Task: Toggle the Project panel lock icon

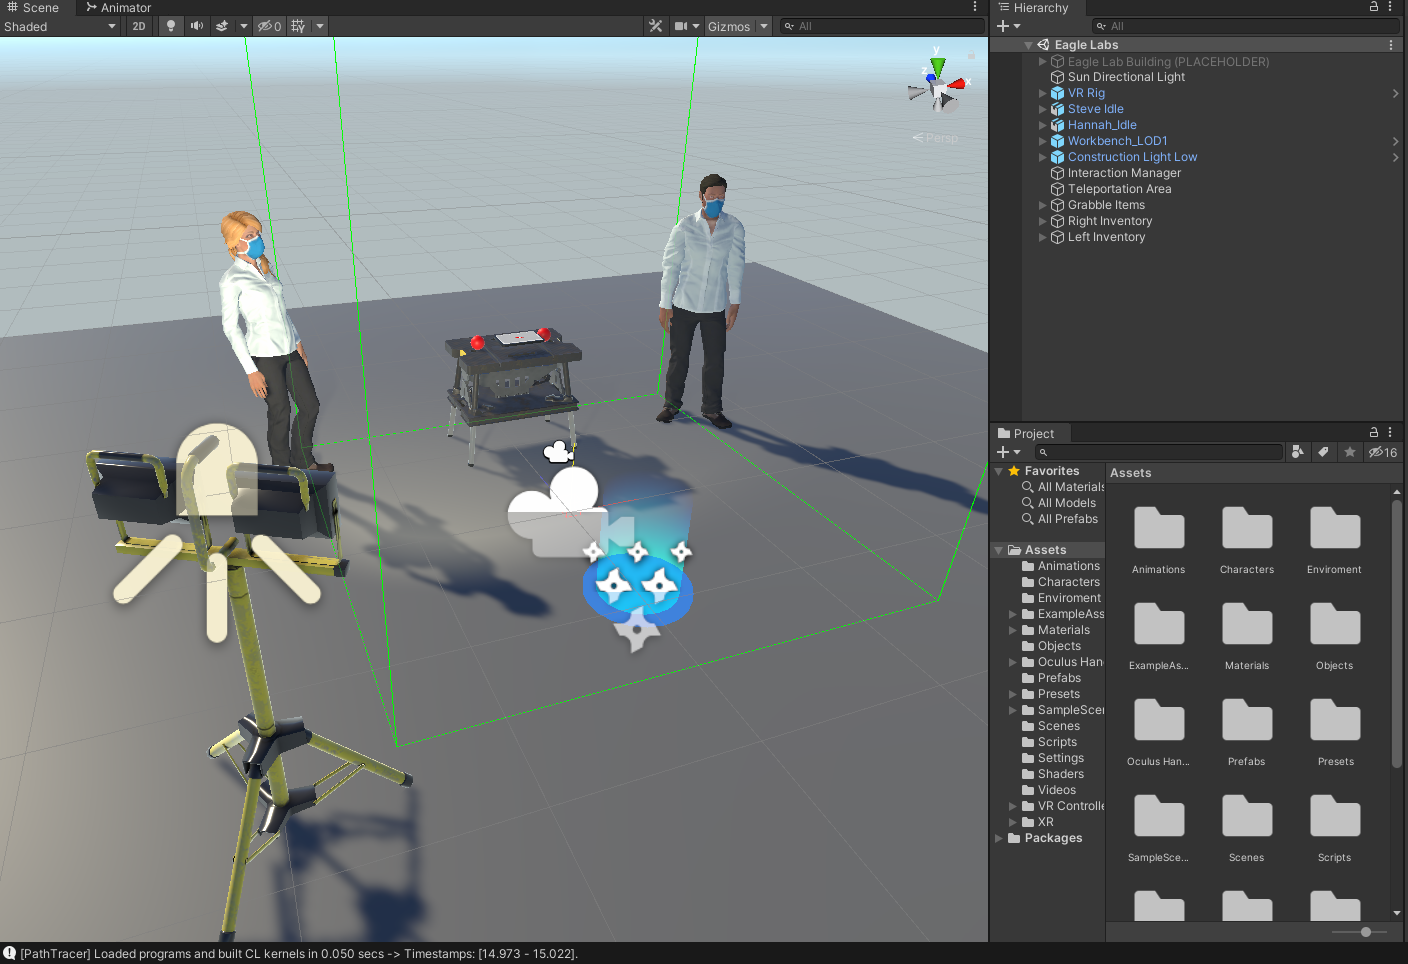Action: click(1374, 432)
